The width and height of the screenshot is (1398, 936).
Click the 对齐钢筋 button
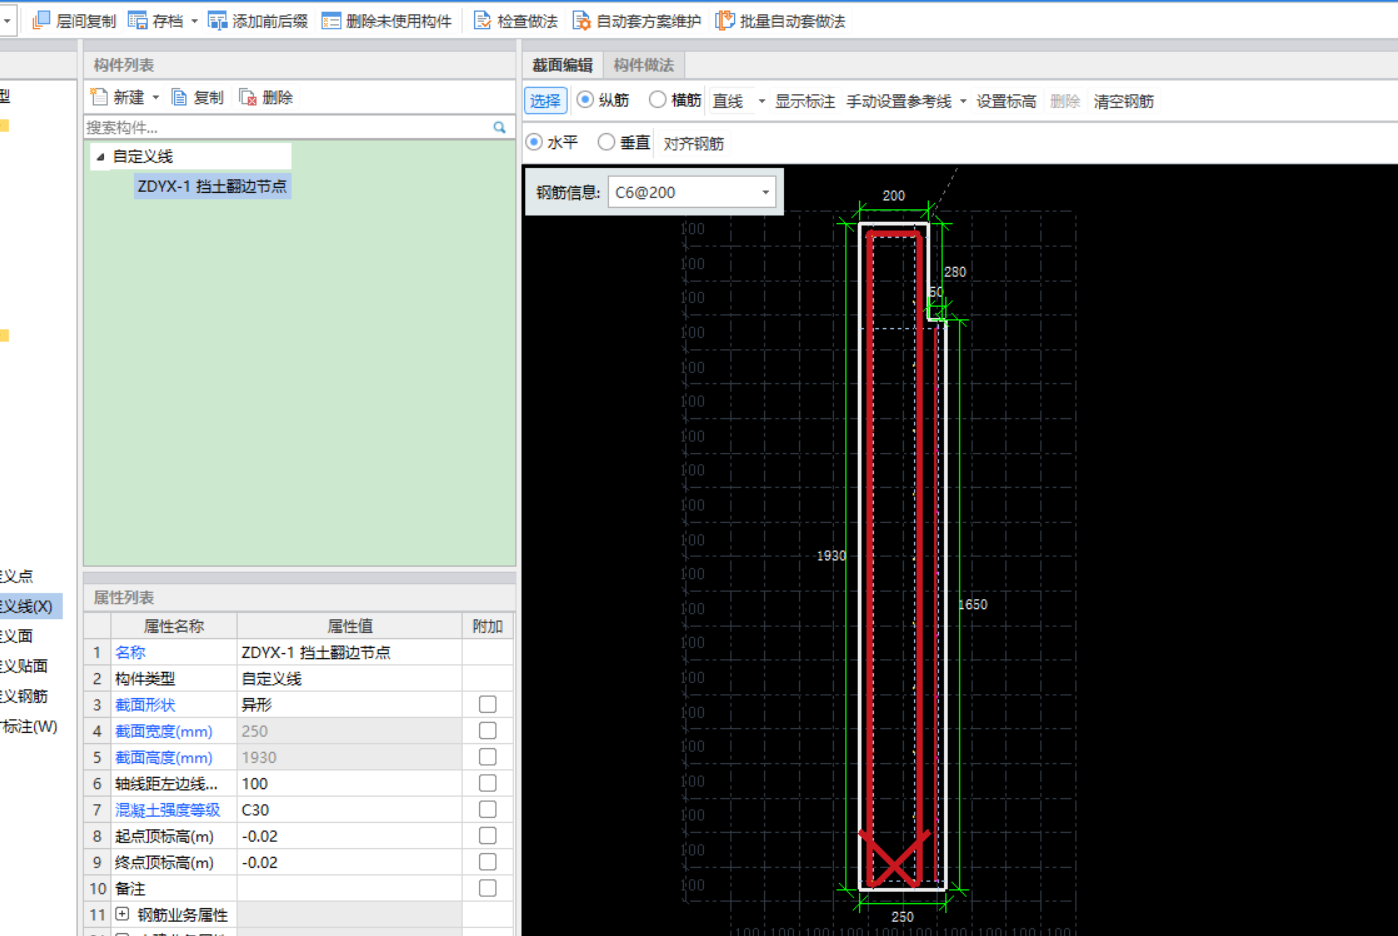(693, 143)
